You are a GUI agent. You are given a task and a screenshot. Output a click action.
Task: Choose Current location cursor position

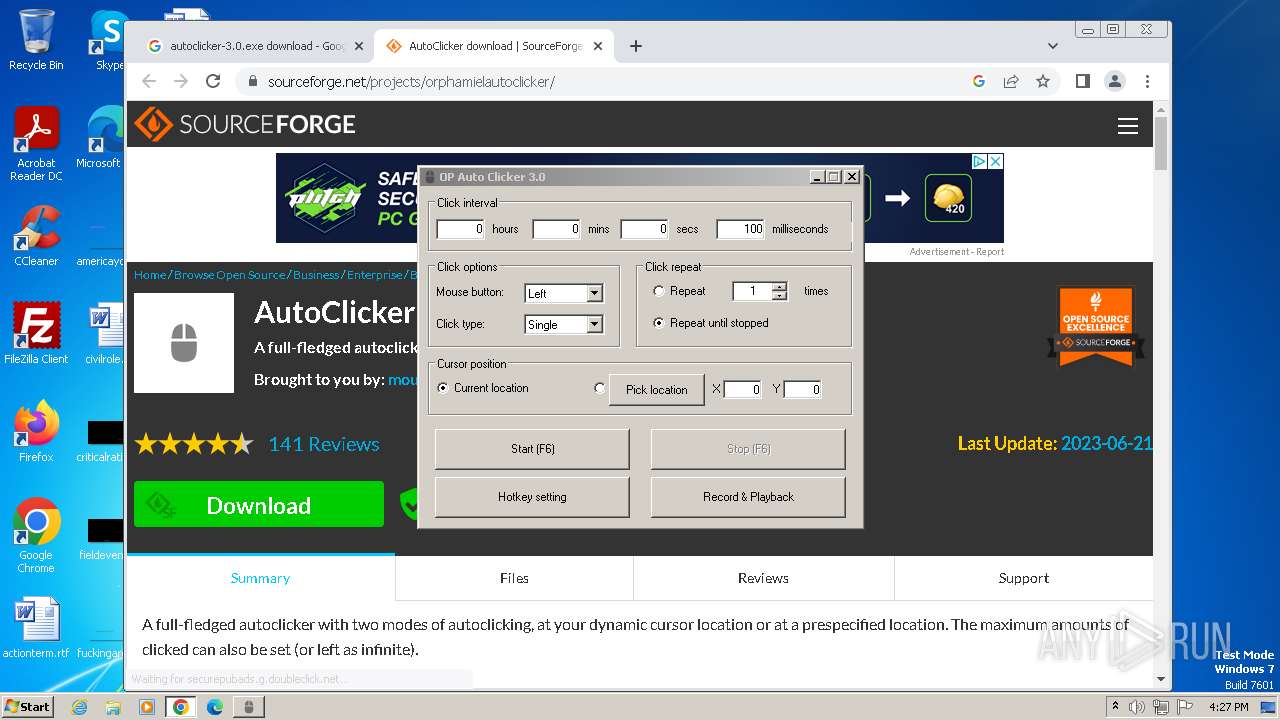click(x=443, y=388)
